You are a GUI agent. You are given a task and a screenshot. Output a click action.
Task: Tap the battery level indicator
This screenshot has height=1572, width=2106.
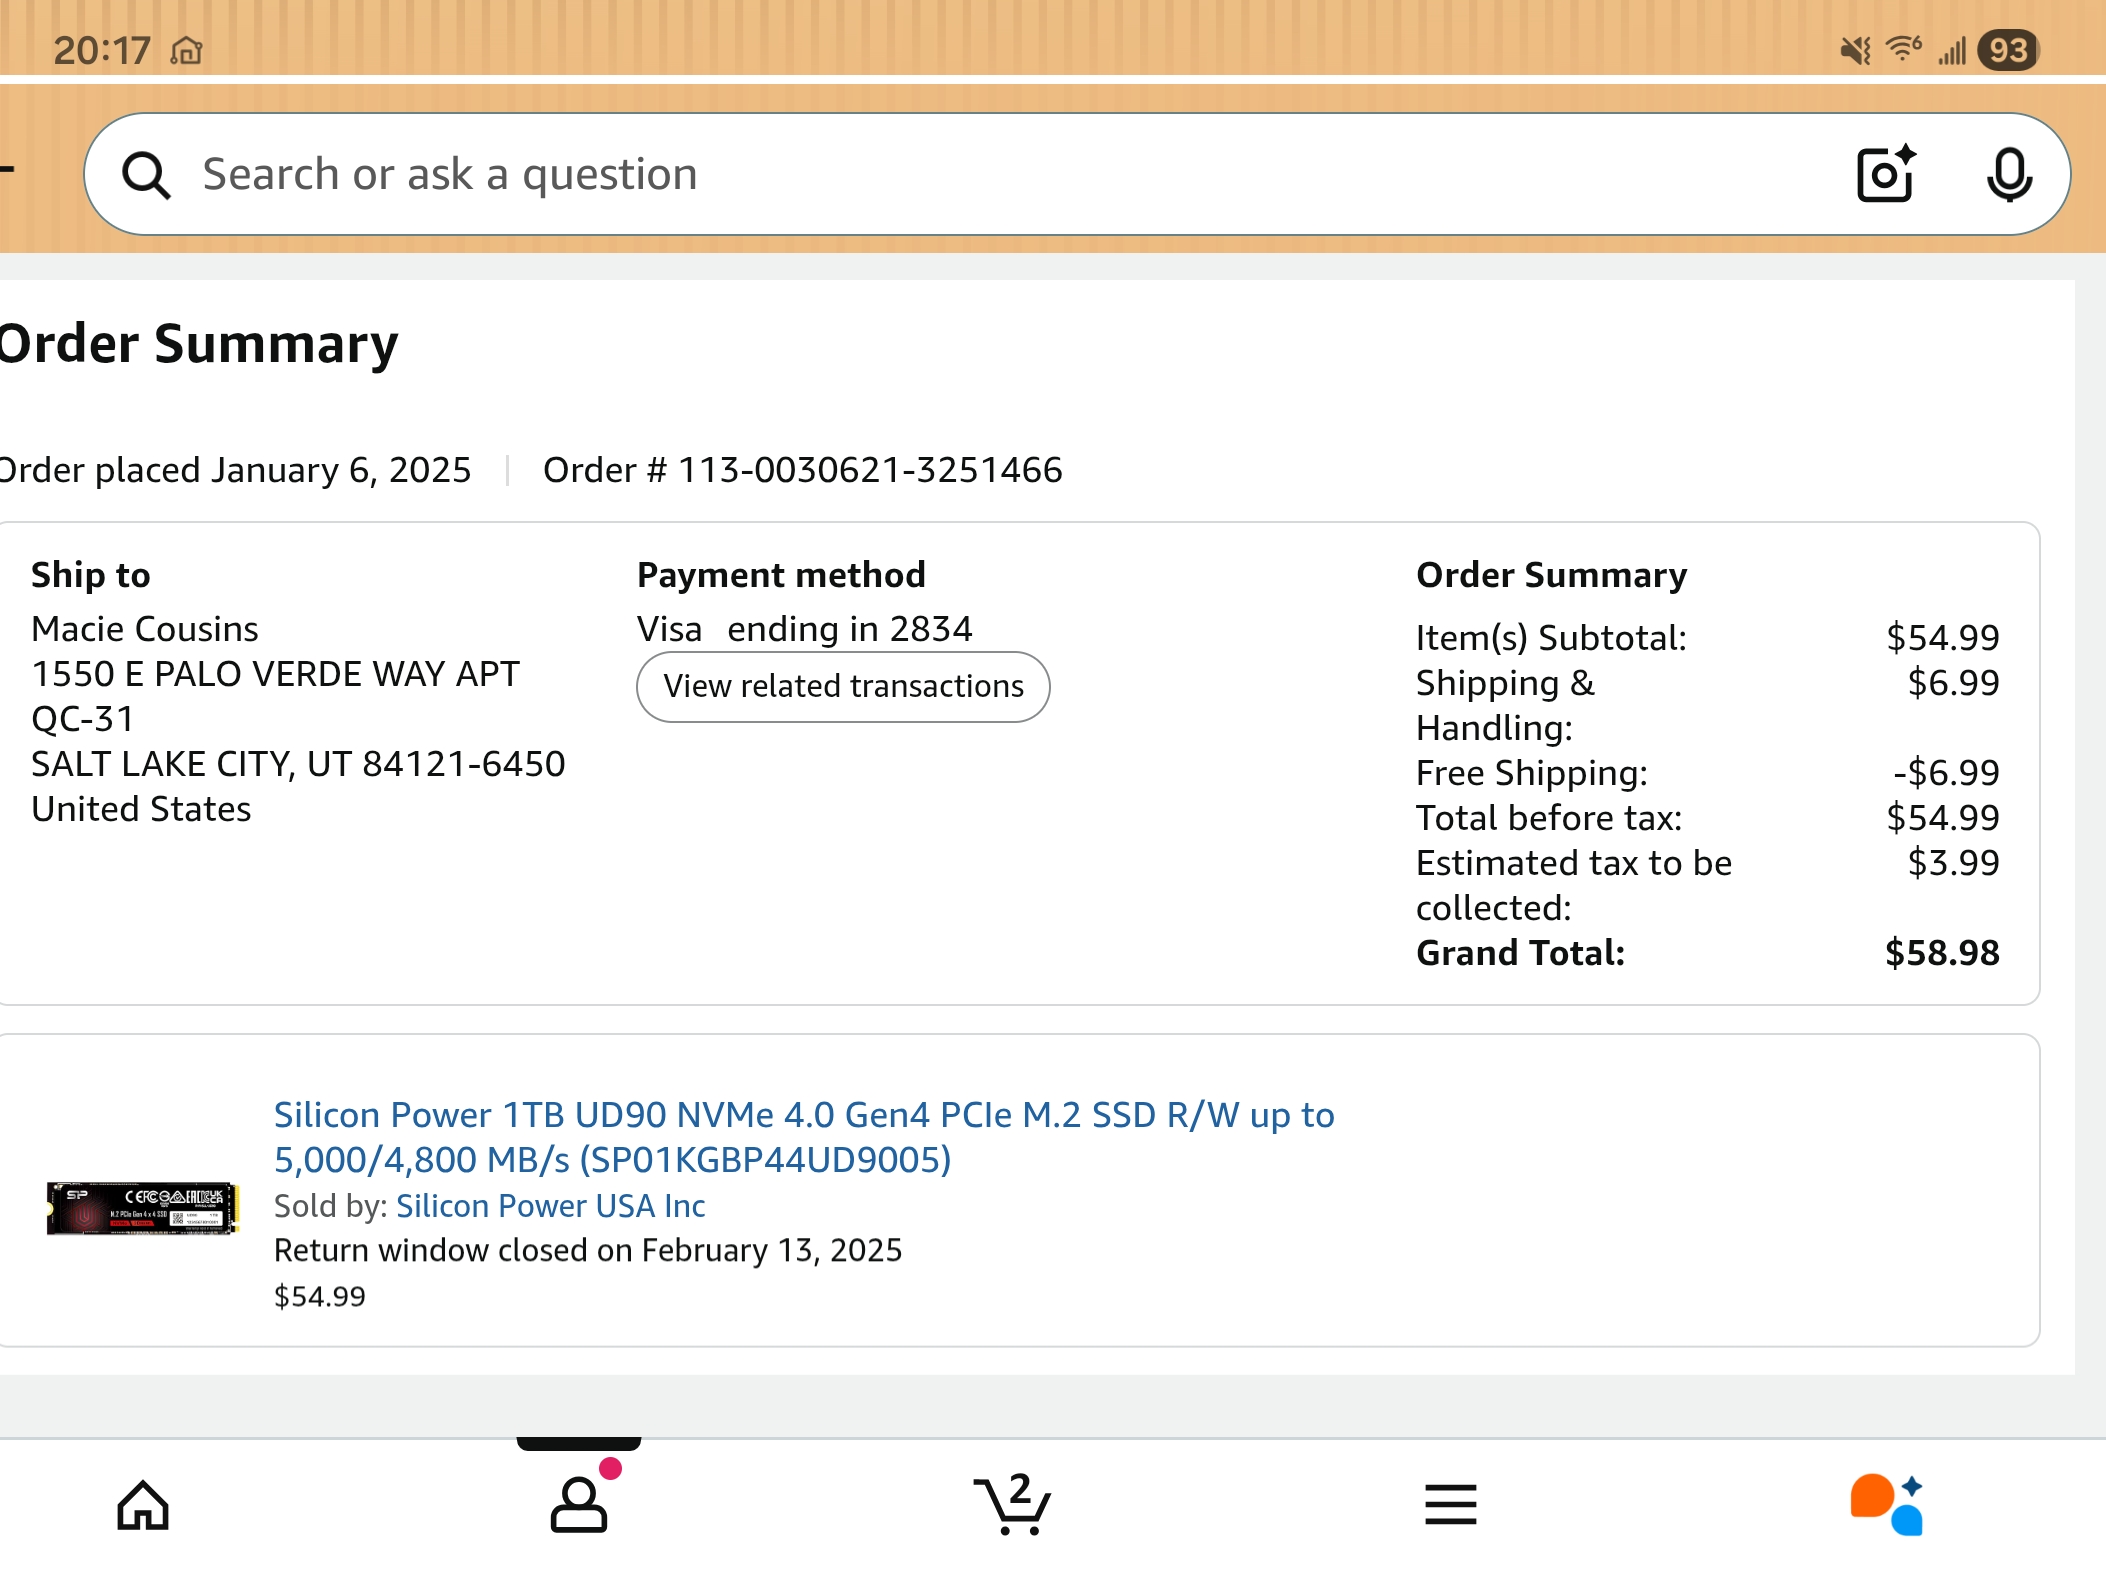click(x=2008, y=50)
